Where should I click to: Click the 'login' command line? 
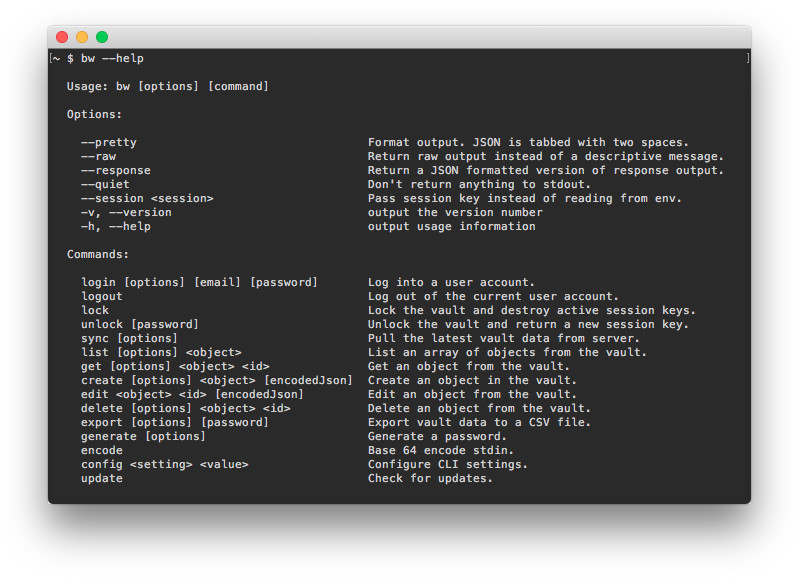pos(199,283)
